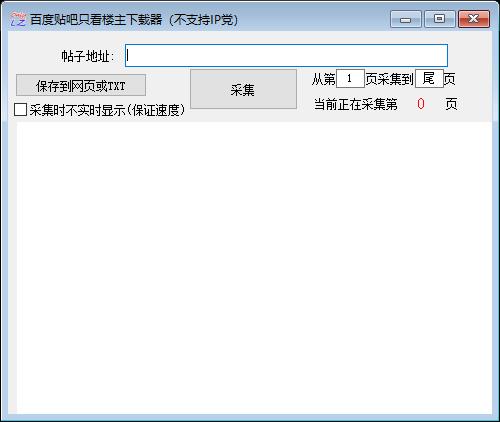Image resolution: width=500 pixels, height=422 pixels.
Task: Select the end page box containing 尾
Action: [x=429, y=79]
